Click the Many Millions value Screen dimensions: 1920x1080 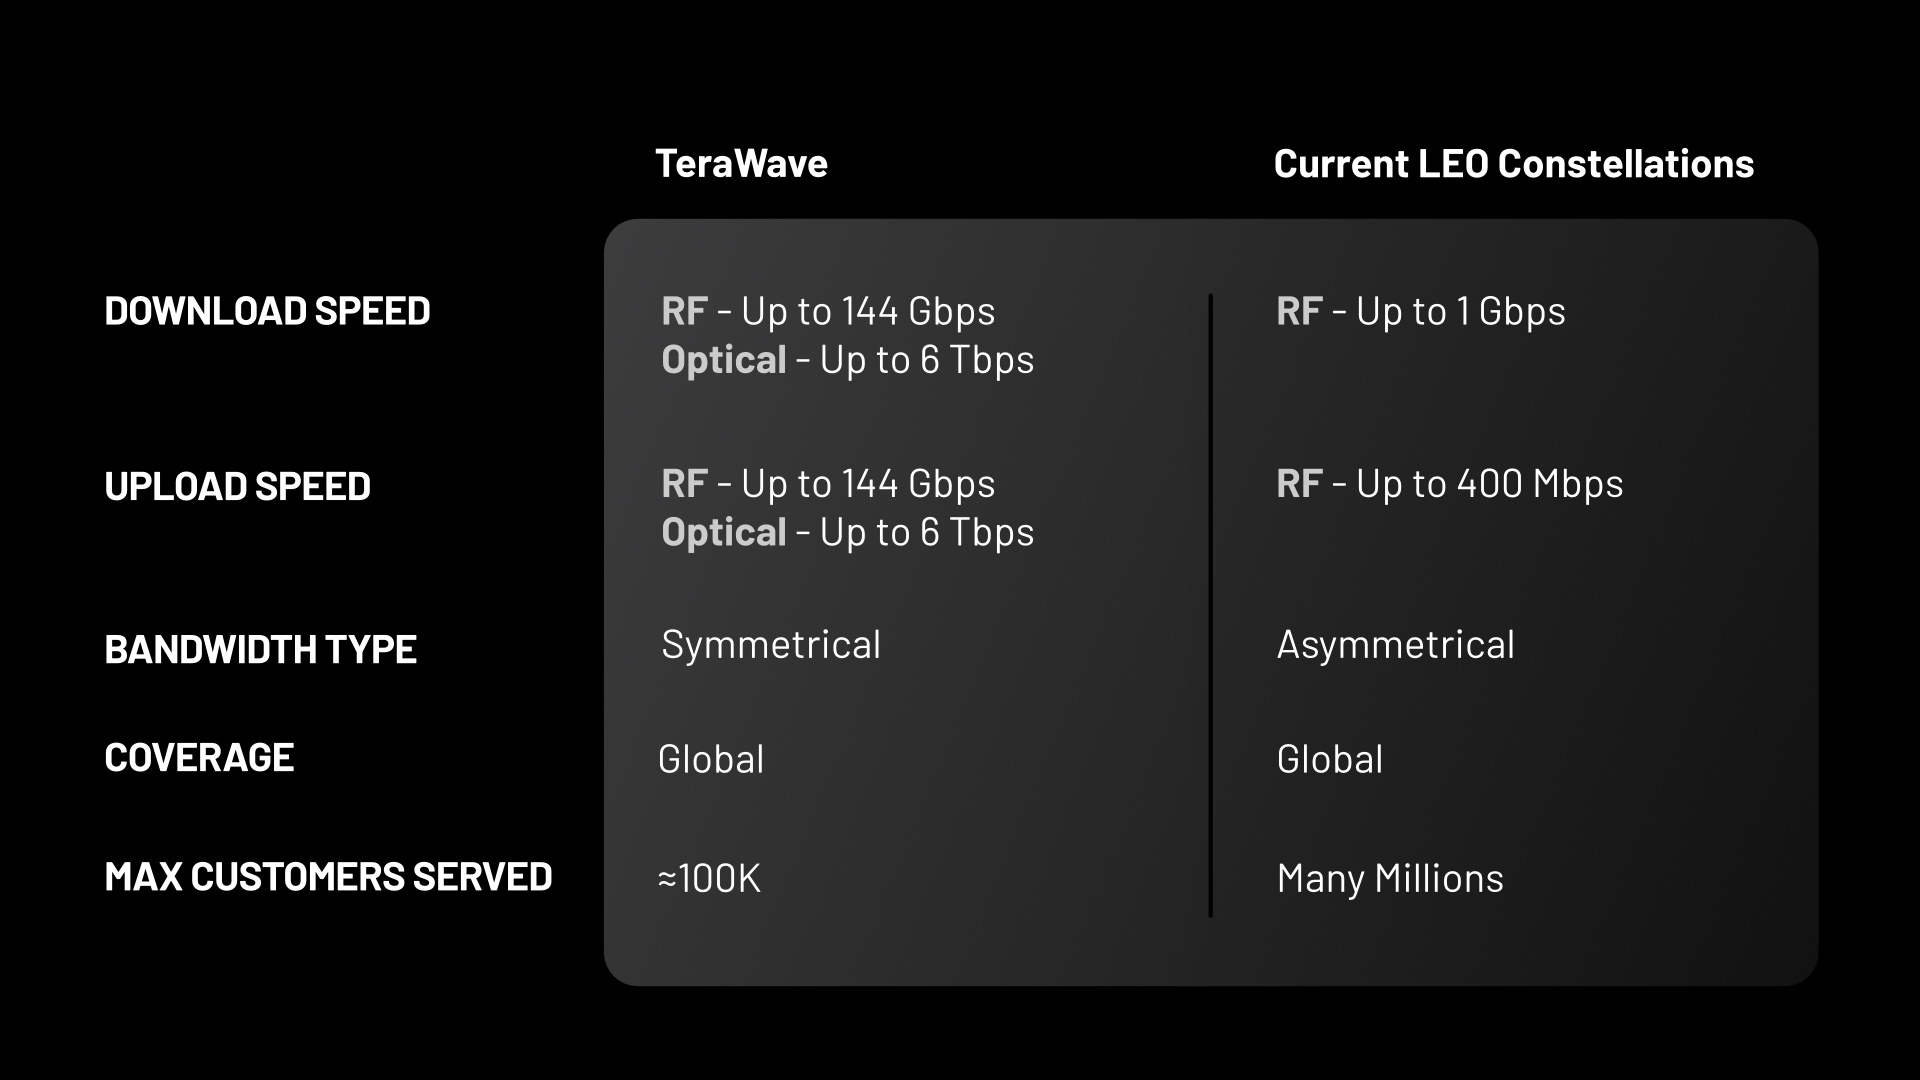click(1389, 878)
